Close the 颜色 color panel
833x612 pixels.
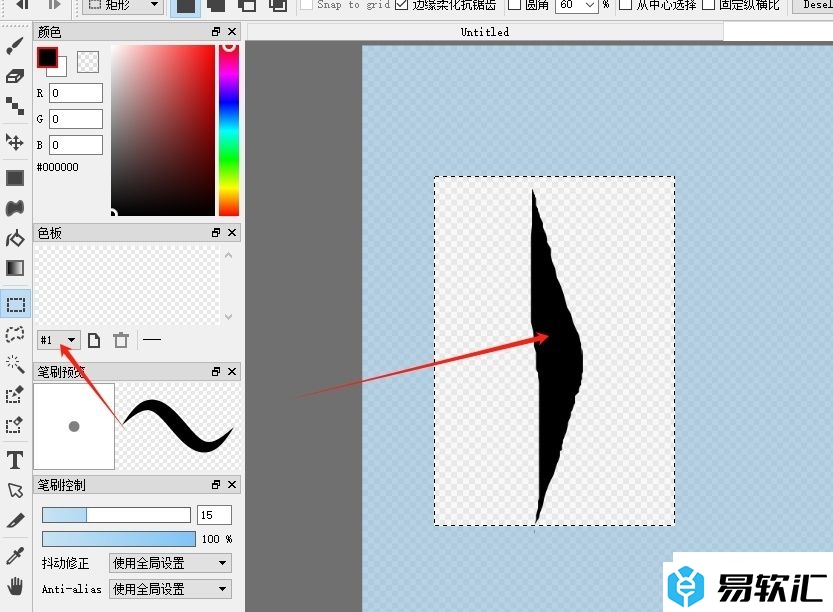[232, 32]
